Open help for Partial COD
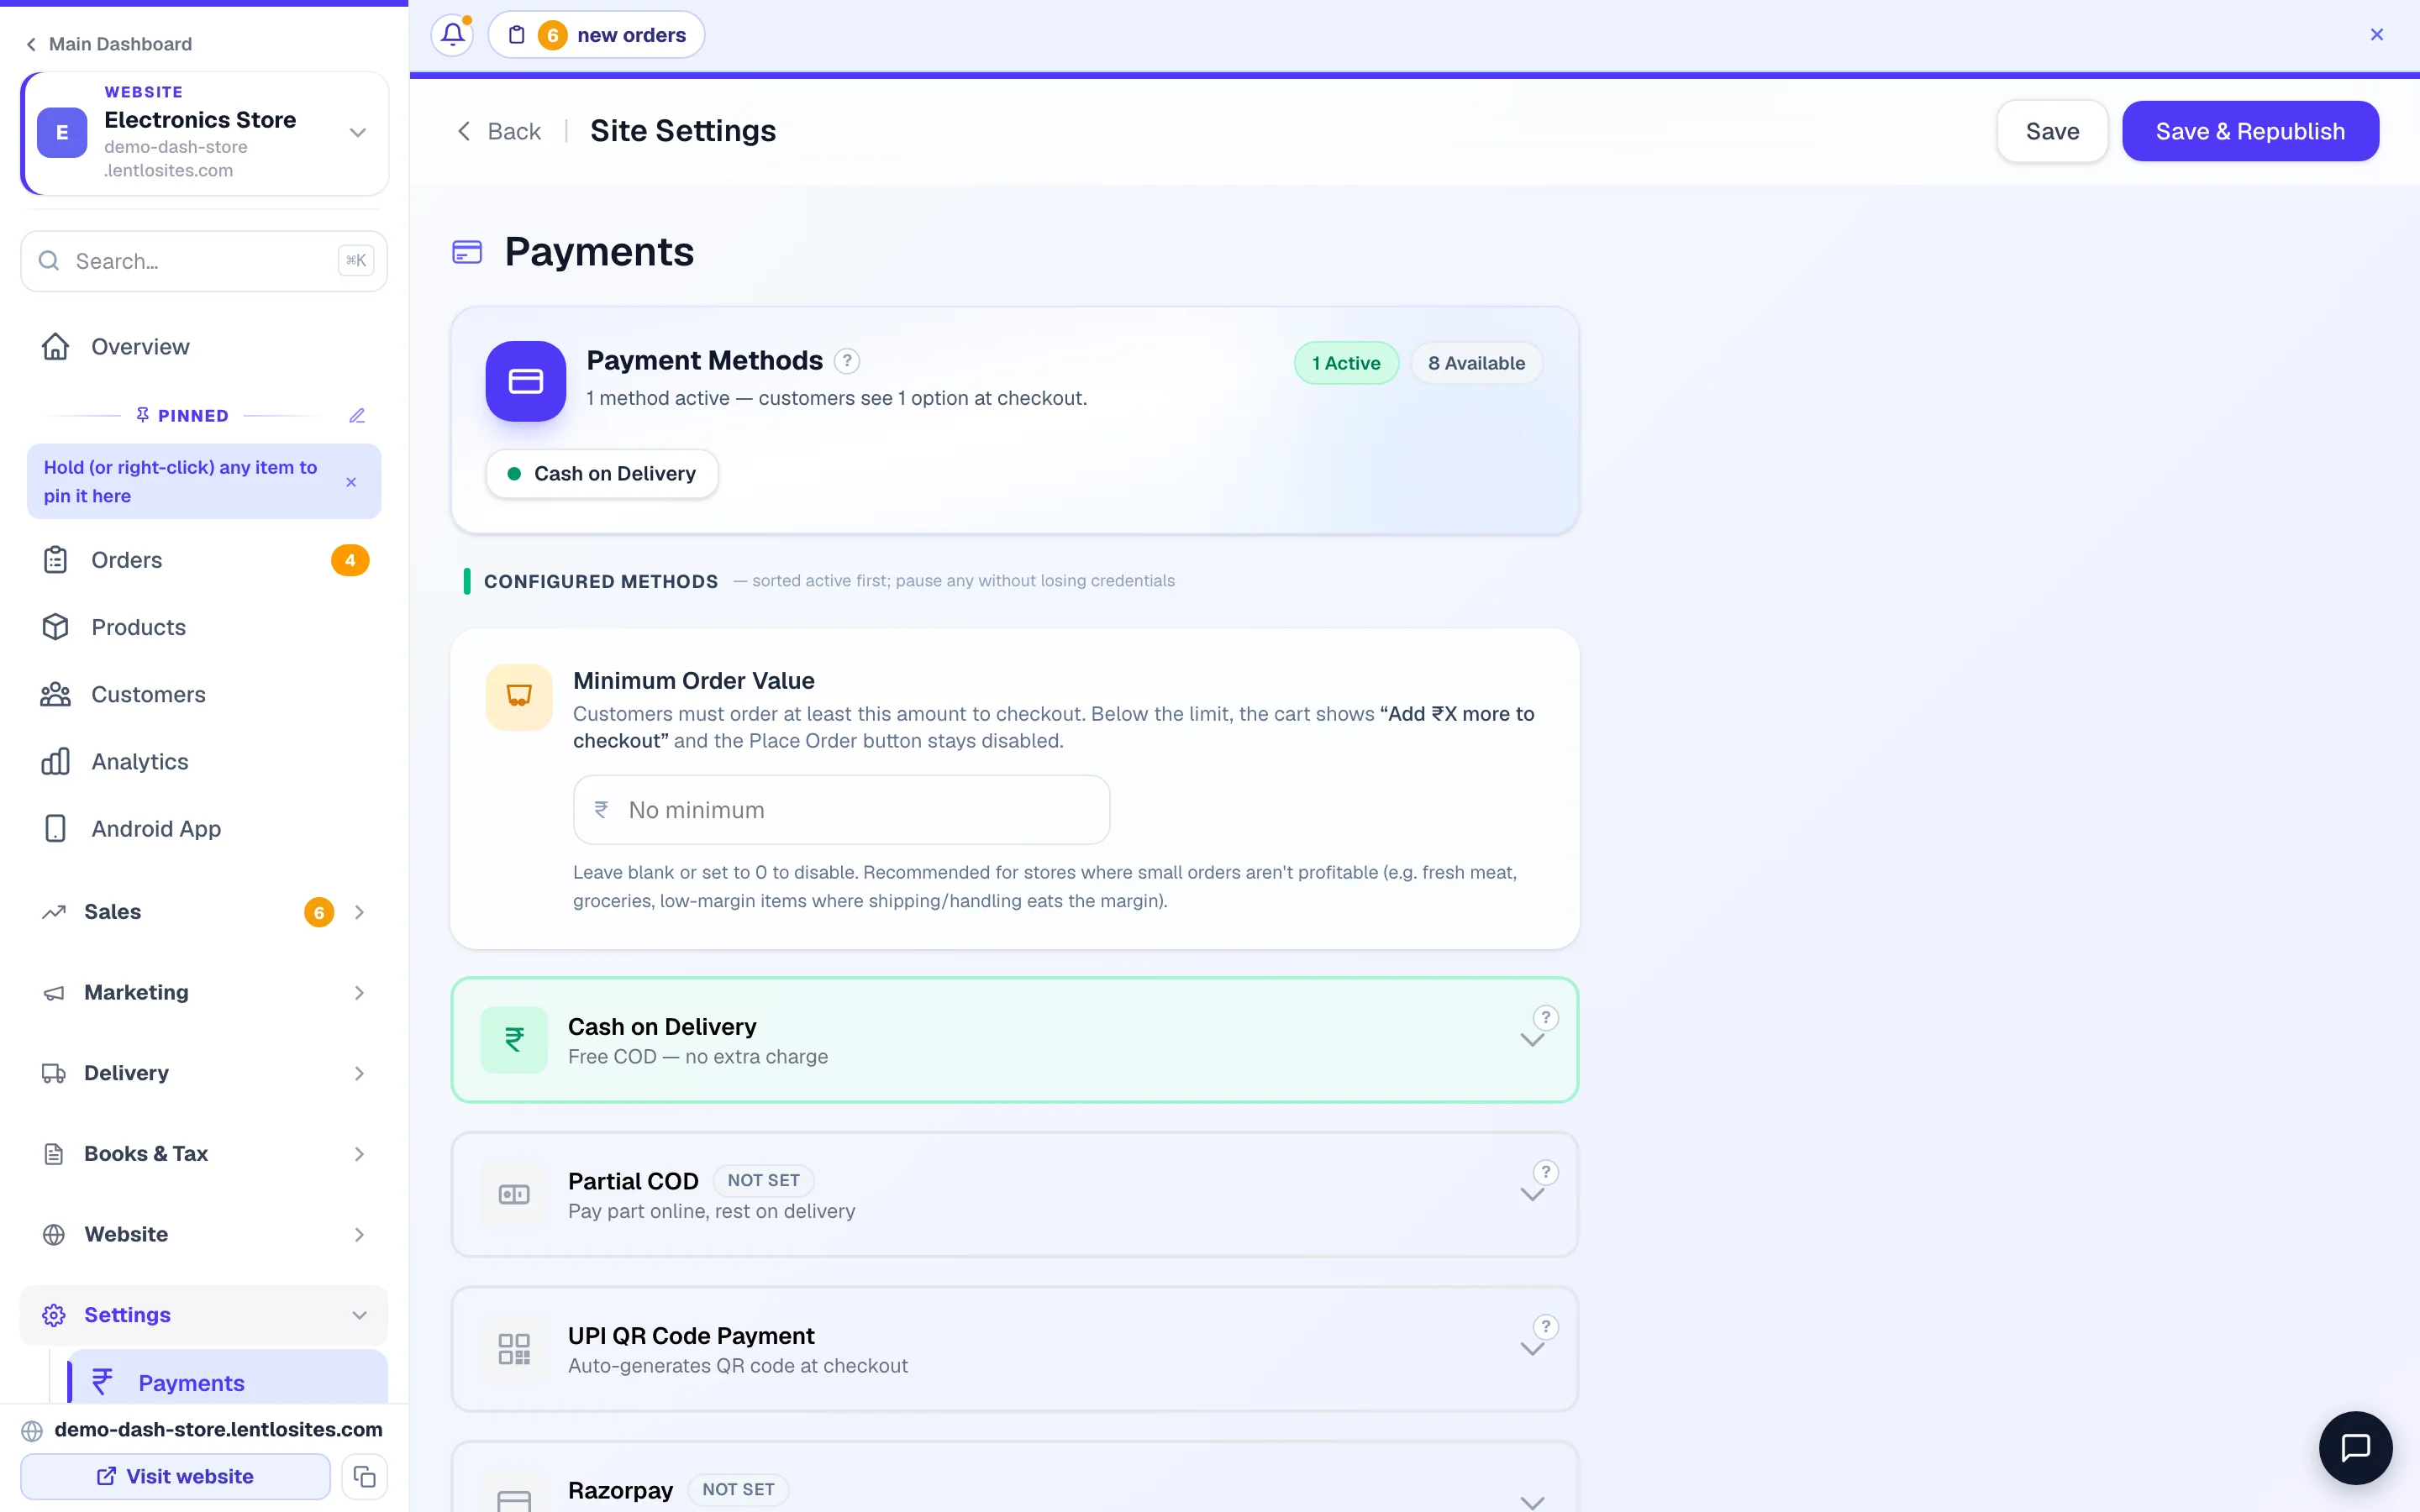 click(x=1546, y=1172)
